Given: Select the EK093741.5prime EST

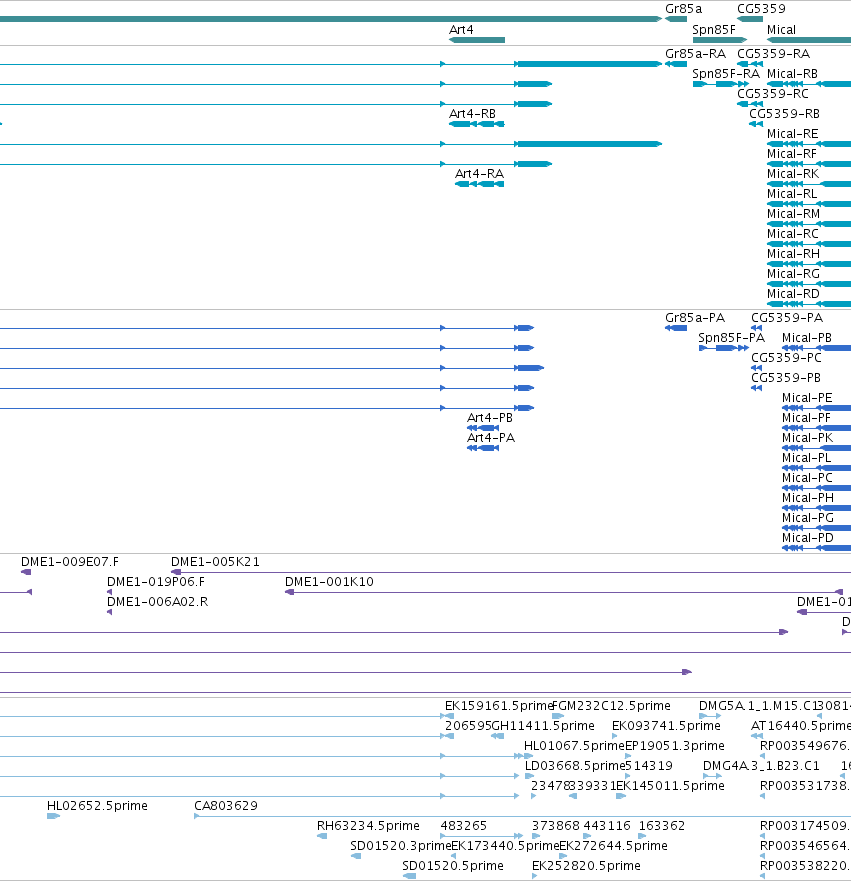Looking at the screenshot, I should point(615,736).
